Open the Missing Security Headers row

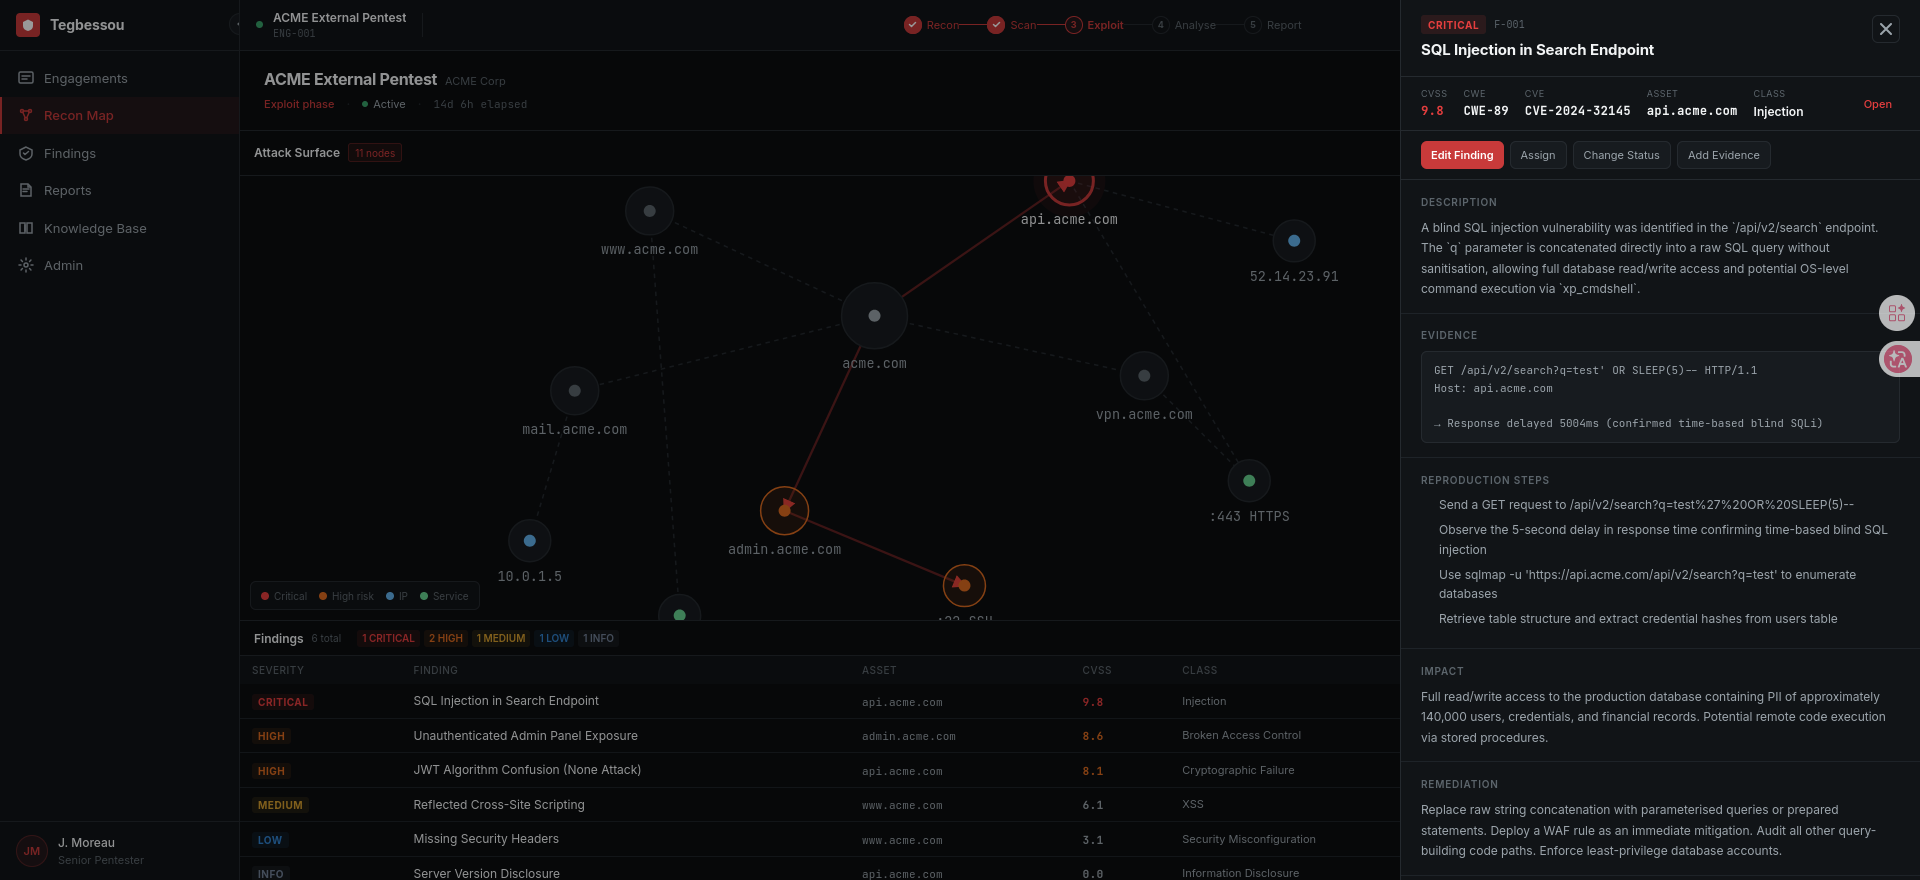pos(820,839)
